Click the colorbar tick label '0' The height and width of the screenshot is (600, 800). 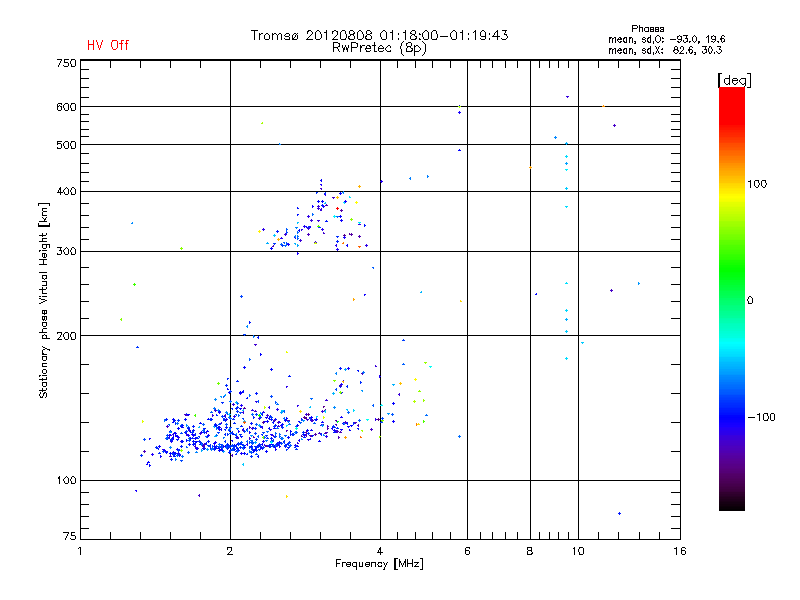(750, 301)
